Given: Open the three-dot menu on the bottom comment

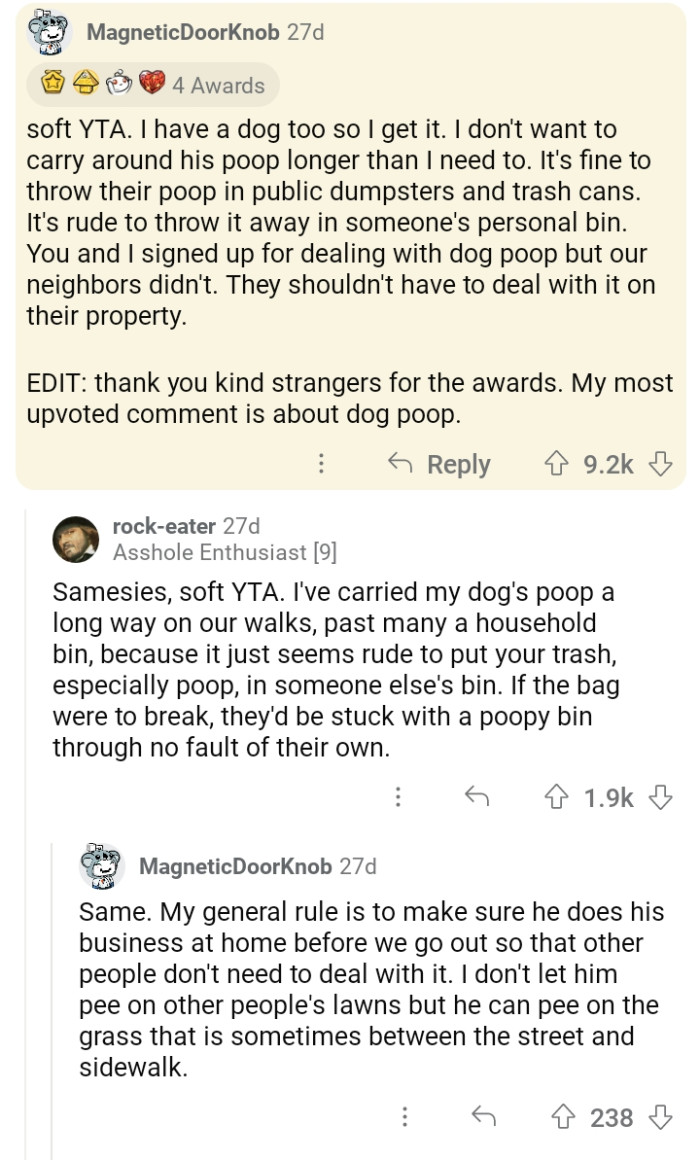Looking at the screenshot, I should [405, 1117].
